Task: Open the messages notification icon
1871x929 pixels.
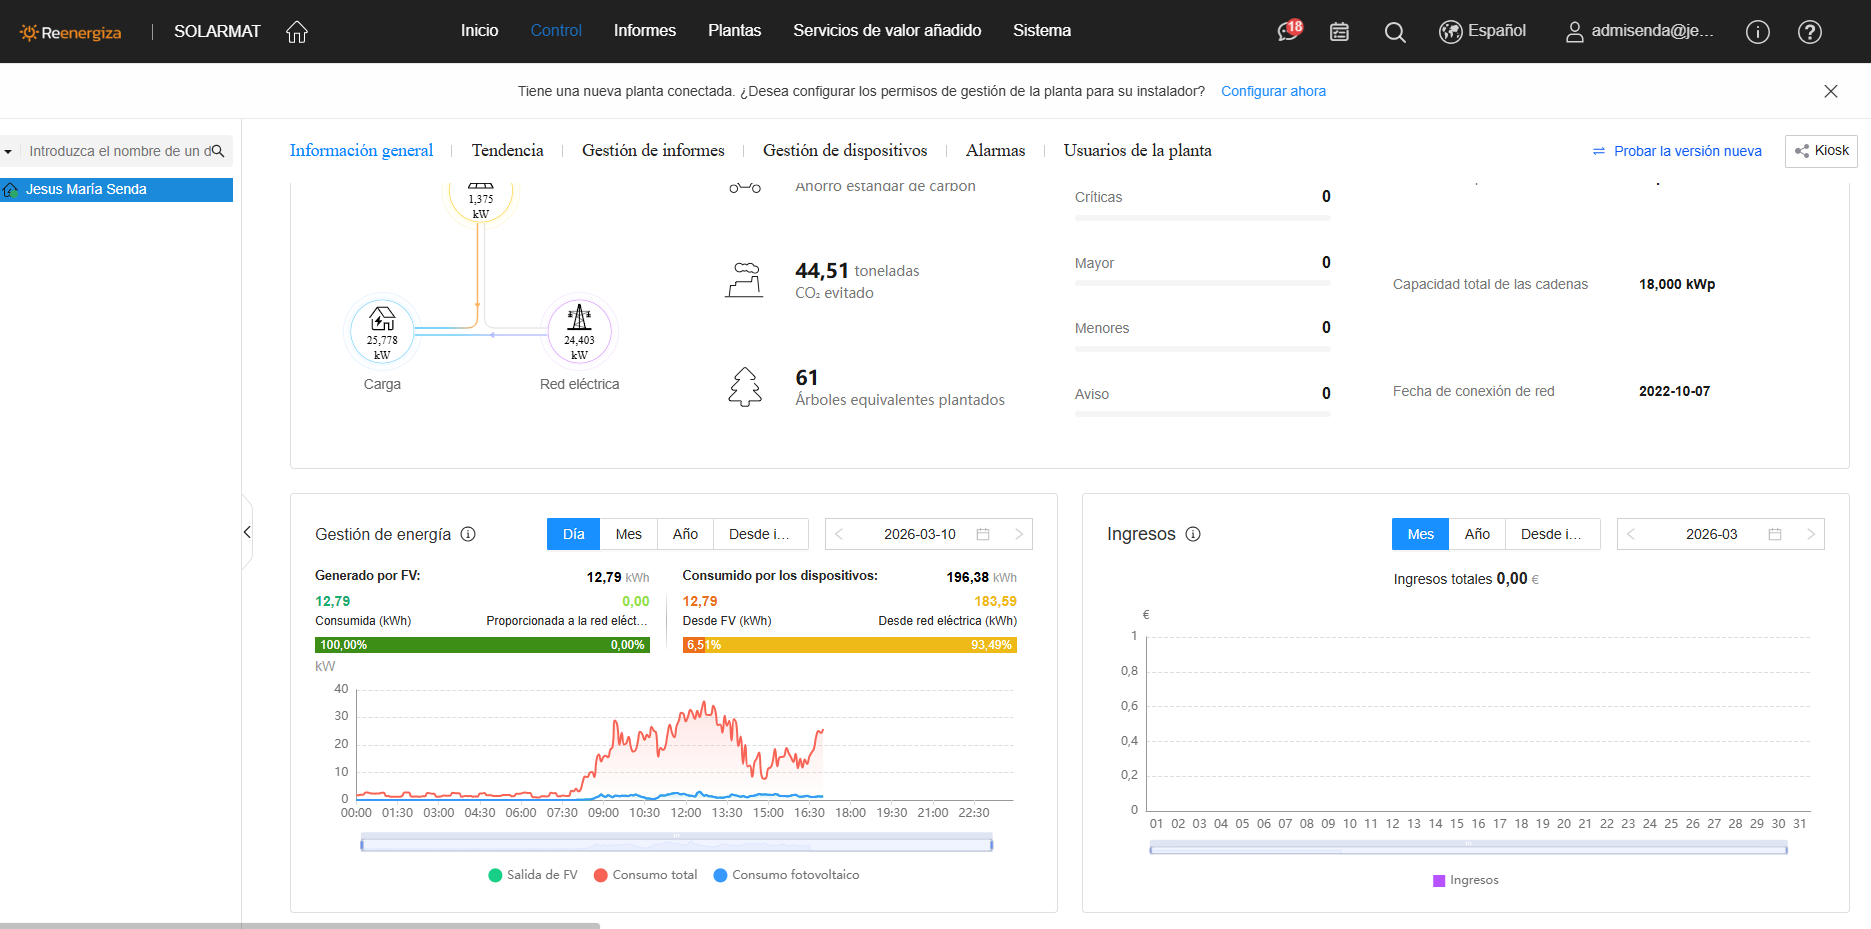Action: [x=1288, y=32]
